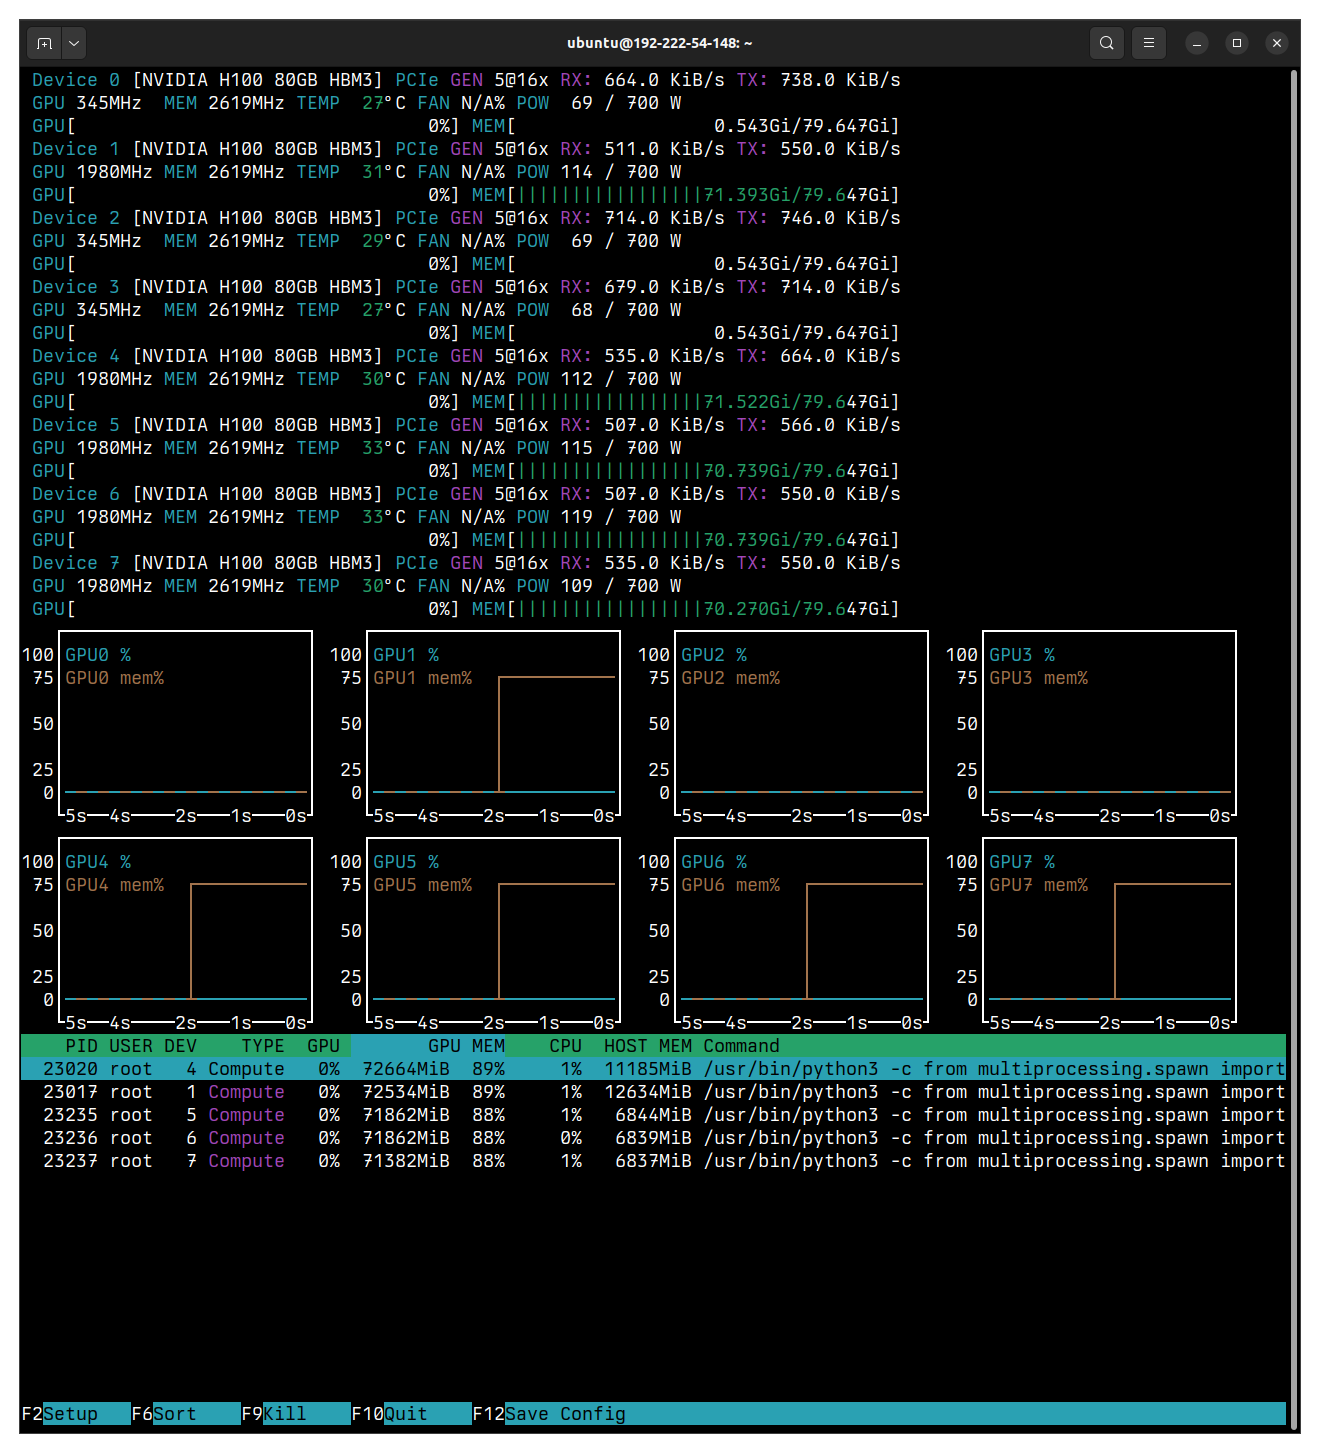Viewport: 1320px width, 1453px height.
Task: Open the terminal hamburger menu
Action: [1148, 43]
